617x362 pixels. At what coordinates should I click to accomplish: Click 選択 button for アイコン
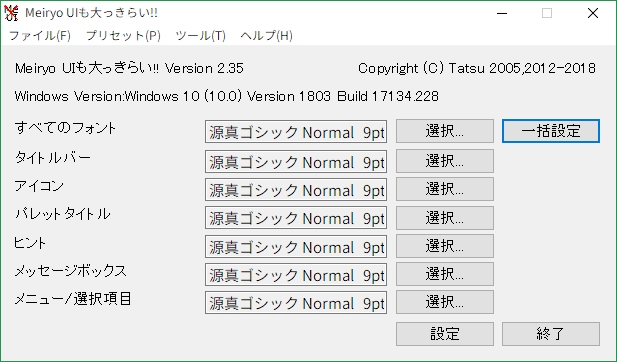click(445, 189)
